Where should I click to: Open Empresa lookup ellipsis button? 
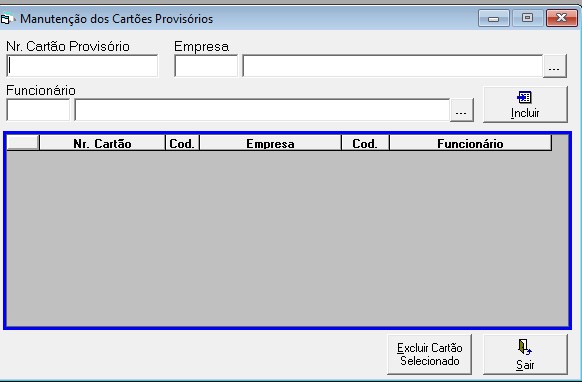[555, 66]
